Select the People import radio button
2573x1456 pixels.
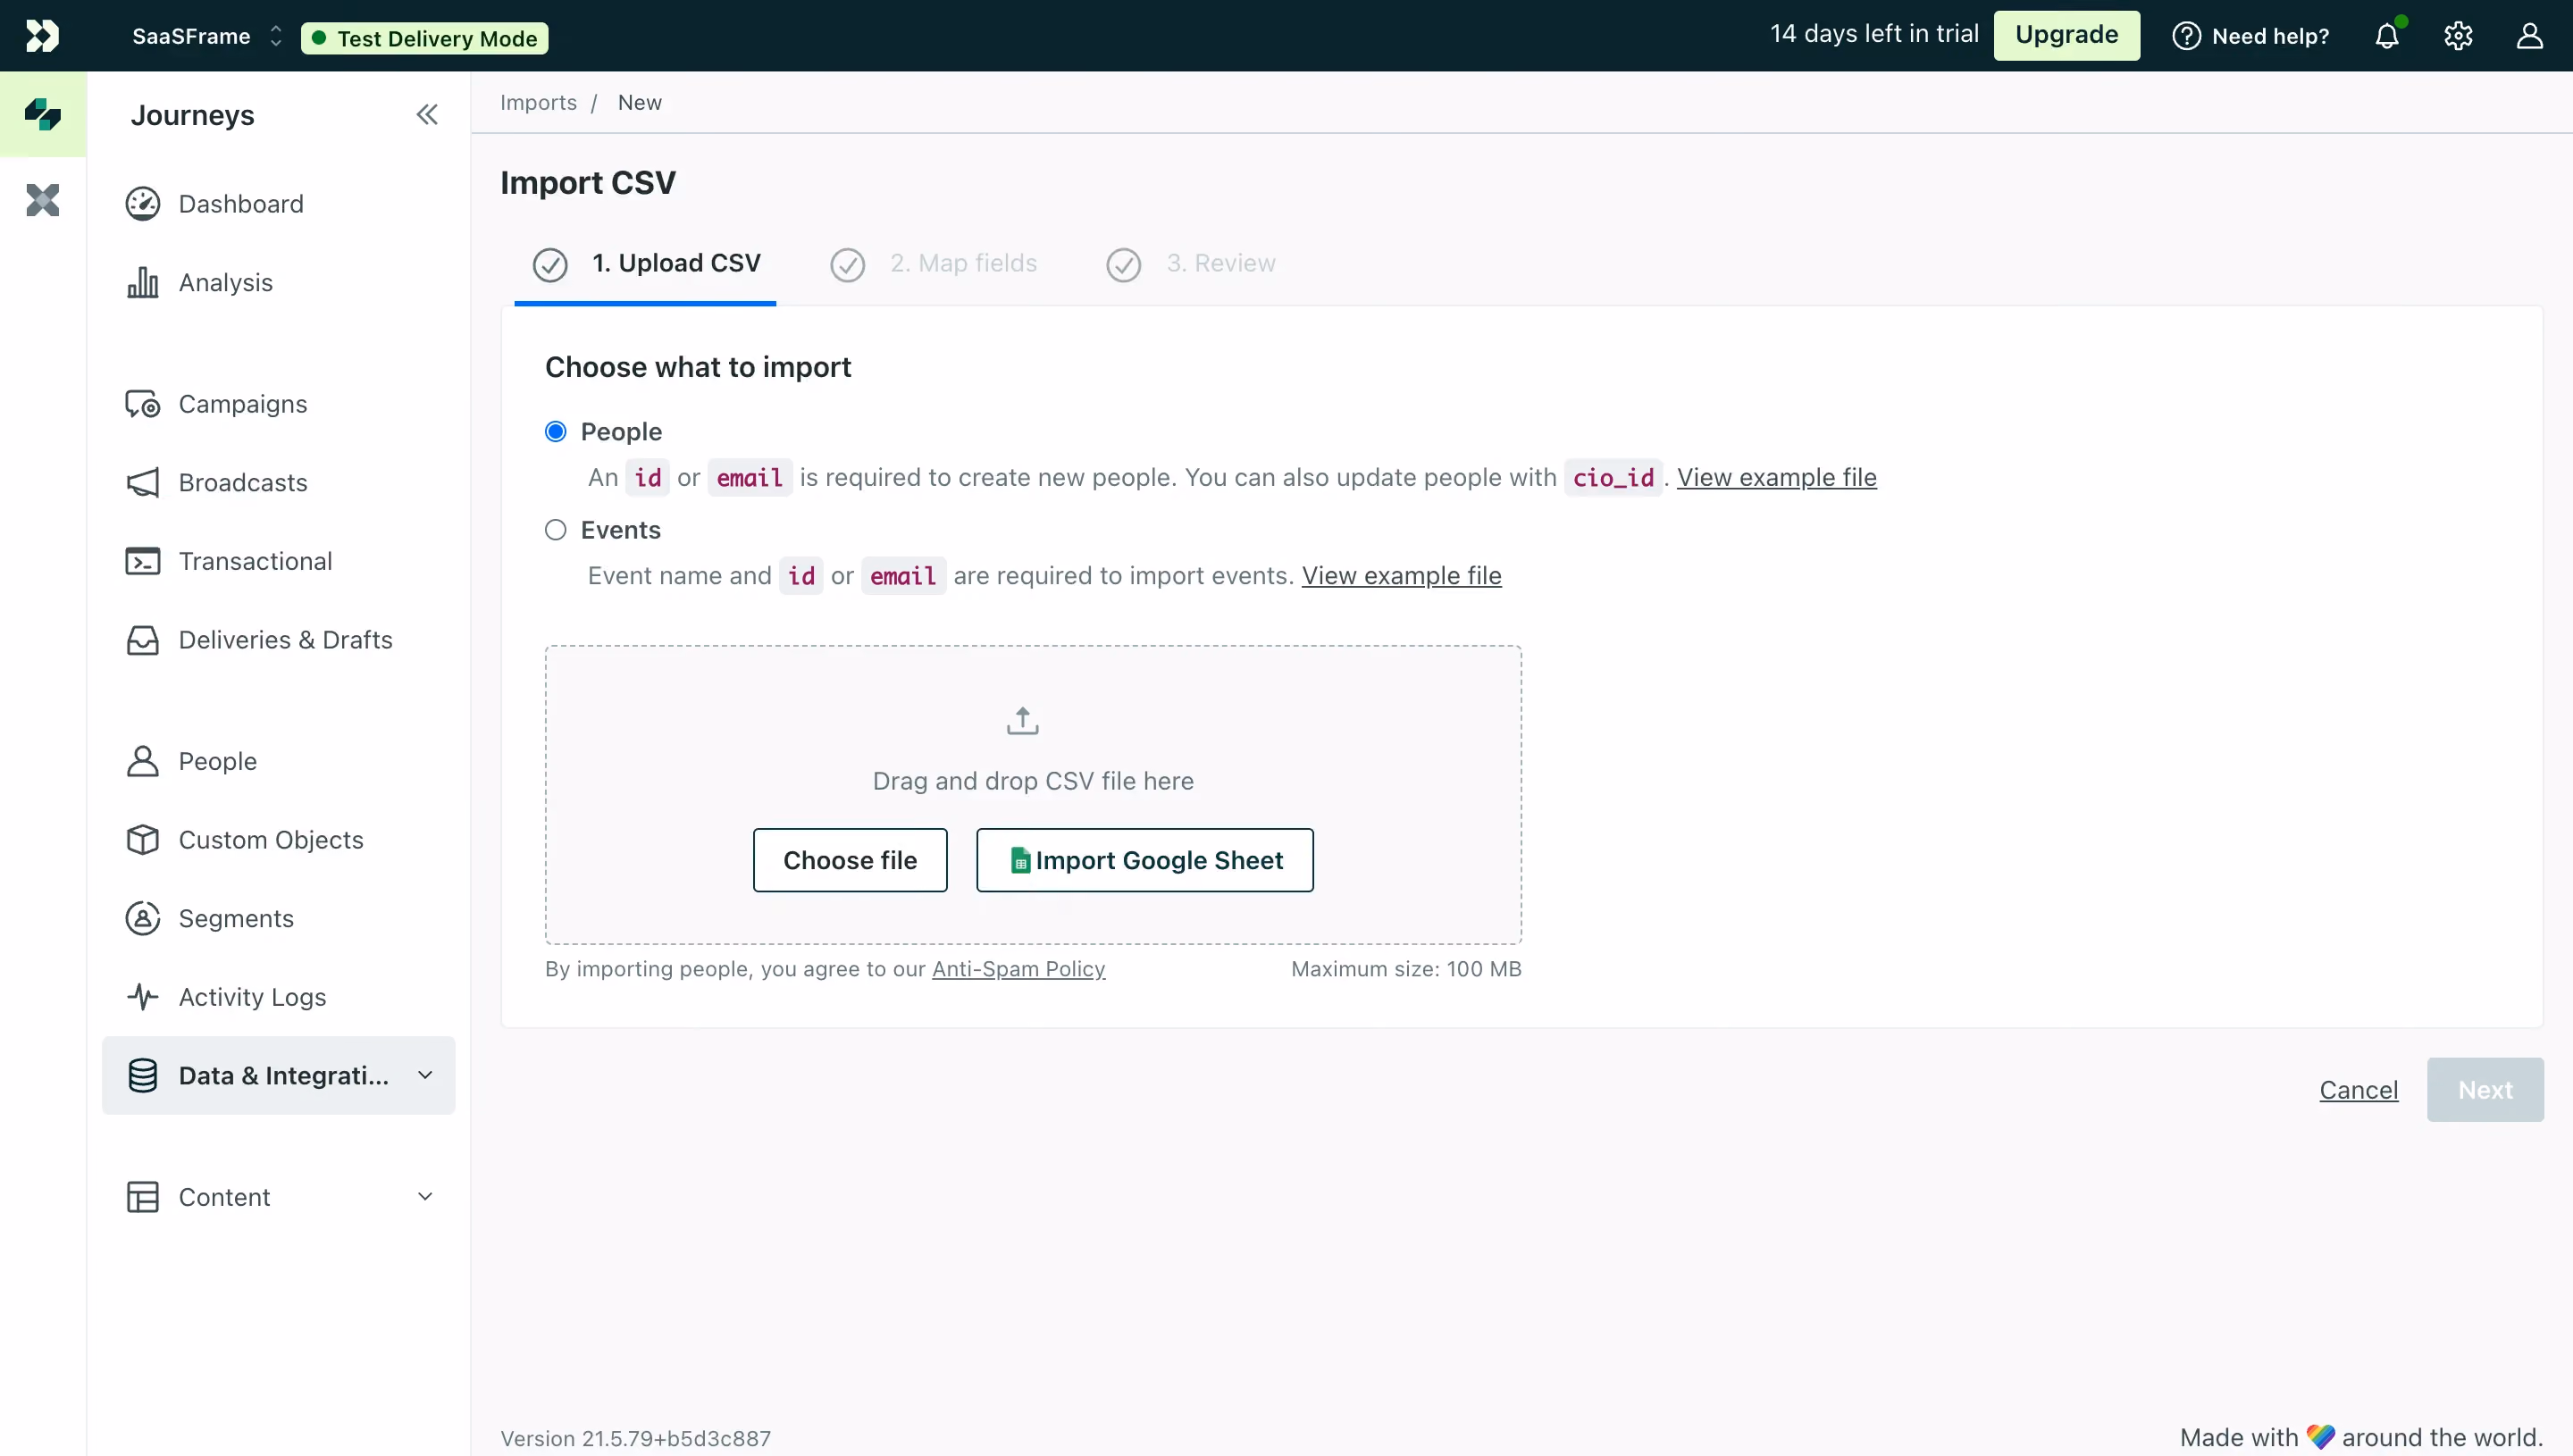point(556,432)
